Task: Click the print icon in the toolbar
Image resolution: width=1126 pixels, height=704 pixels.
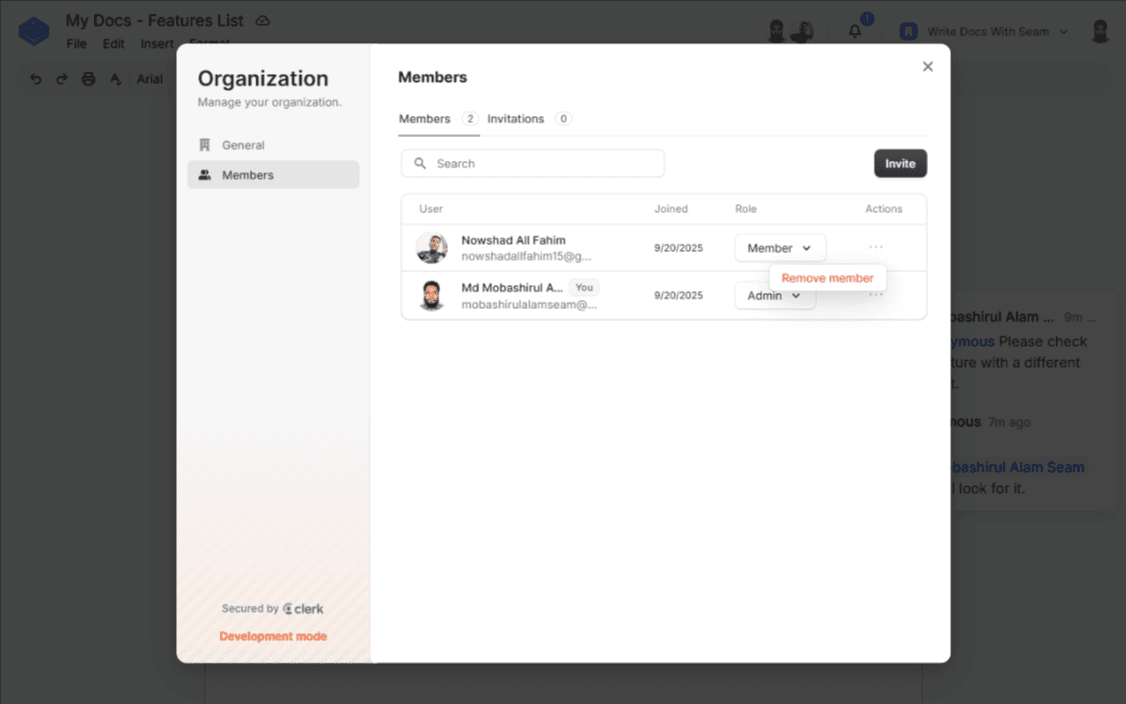Action: click(x=88, y=79)
